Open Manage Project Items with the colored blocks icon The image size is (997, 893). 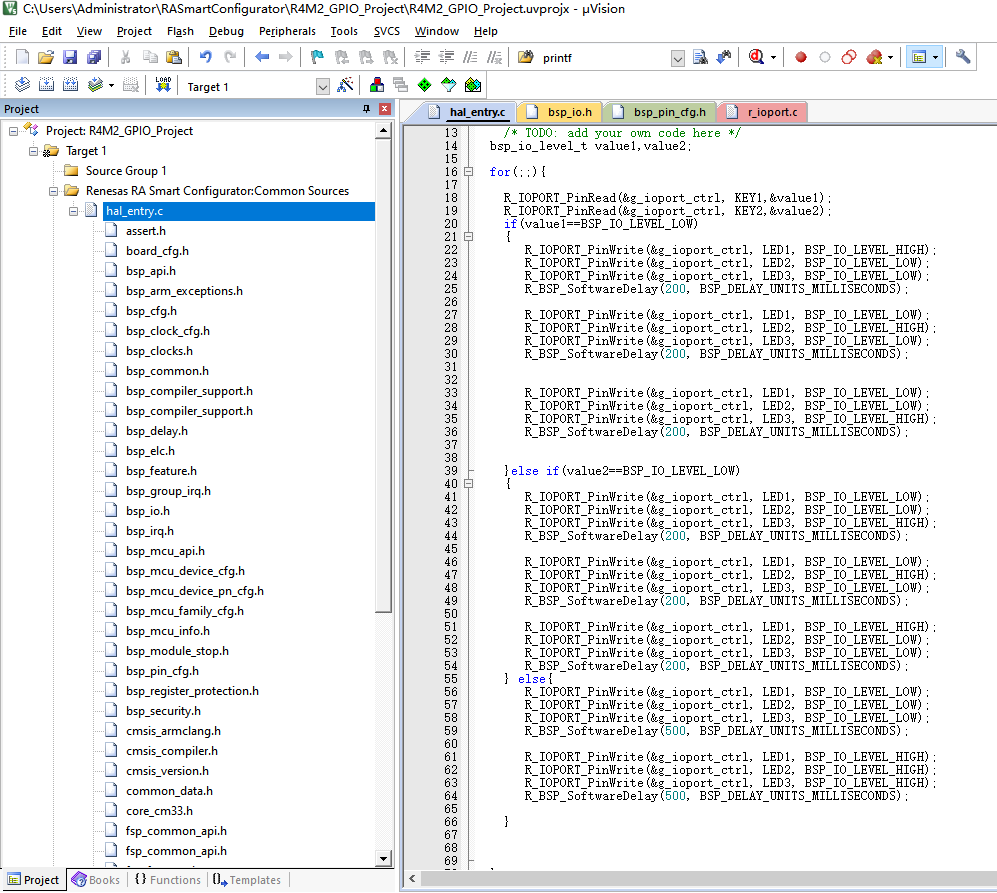pos(376,85)
